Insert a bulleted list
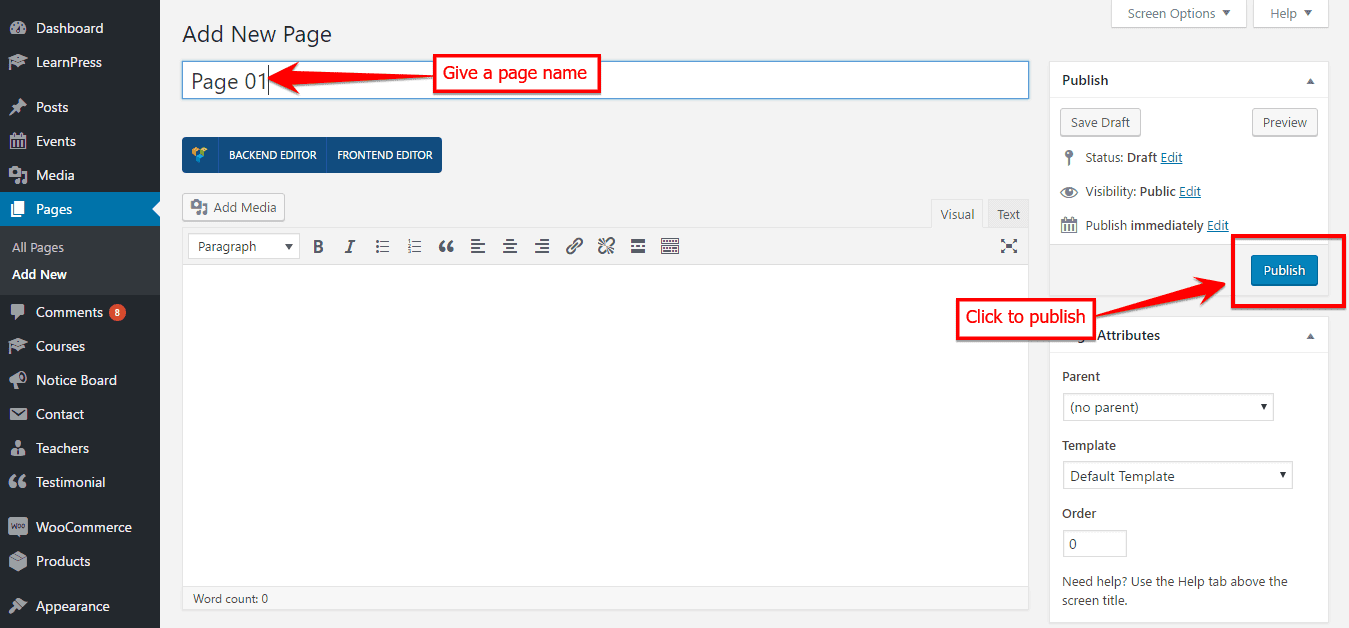The height and width of the screenshot is (628, 1349). 382,246
